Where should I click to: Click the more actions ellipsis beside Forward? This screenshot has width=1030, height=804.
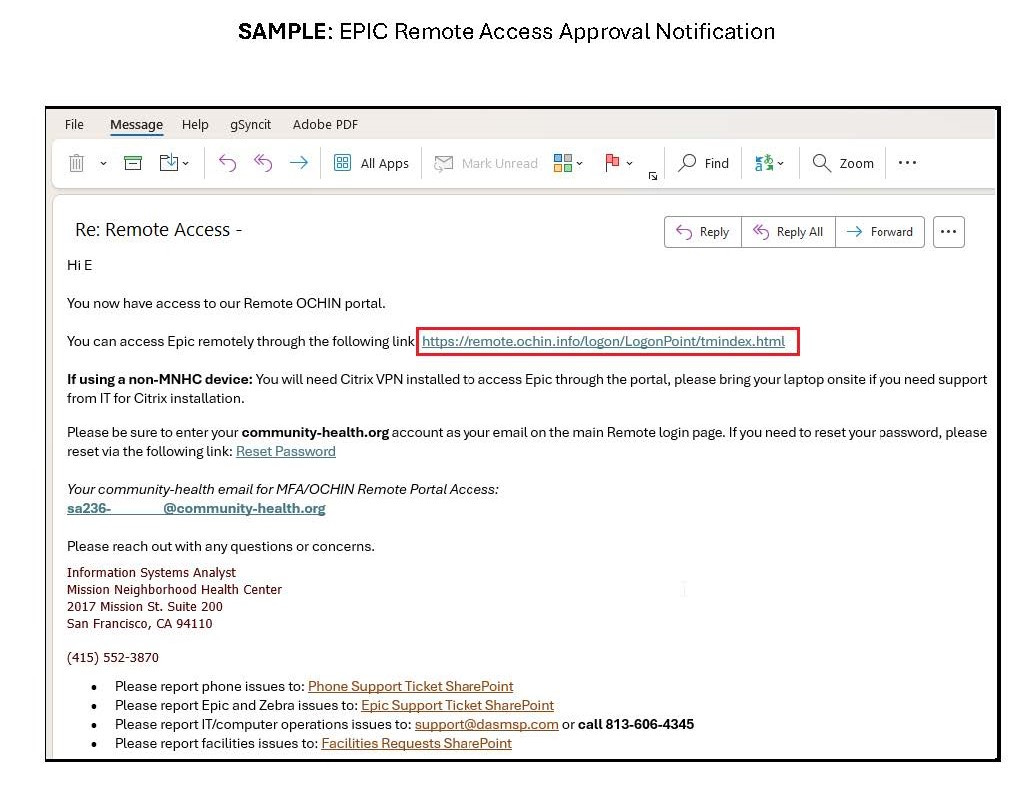pos(948,231)
